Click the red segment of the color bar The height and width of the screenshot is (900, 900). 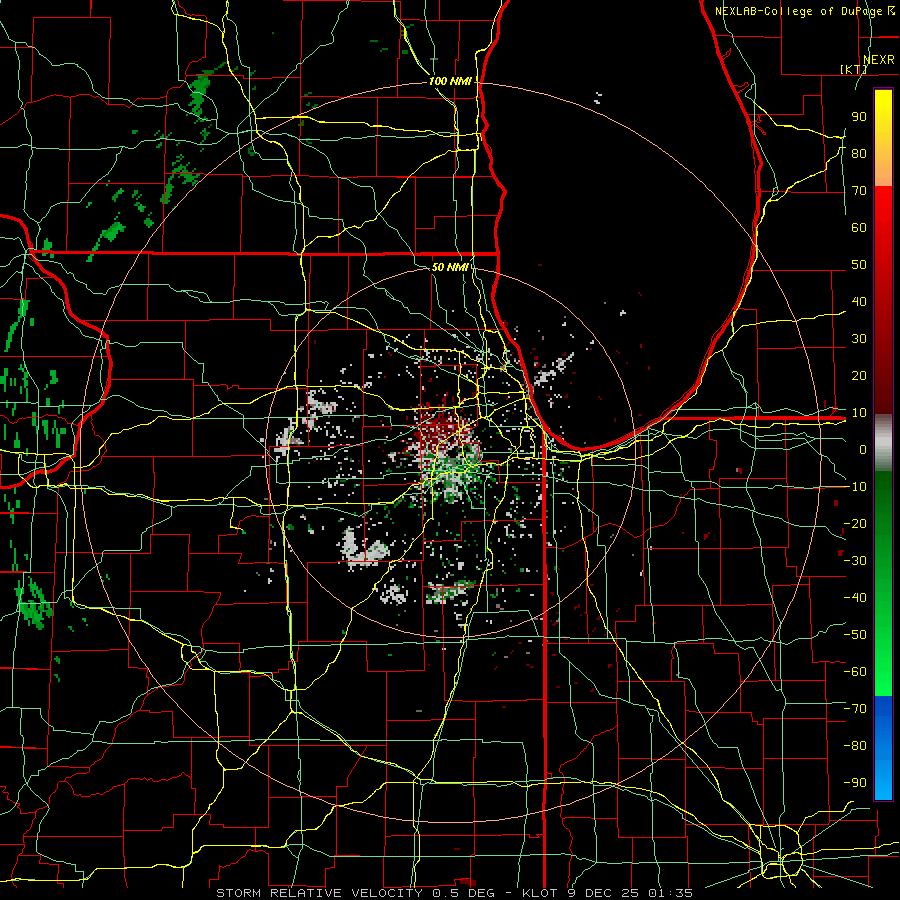(x=883, y=300)
